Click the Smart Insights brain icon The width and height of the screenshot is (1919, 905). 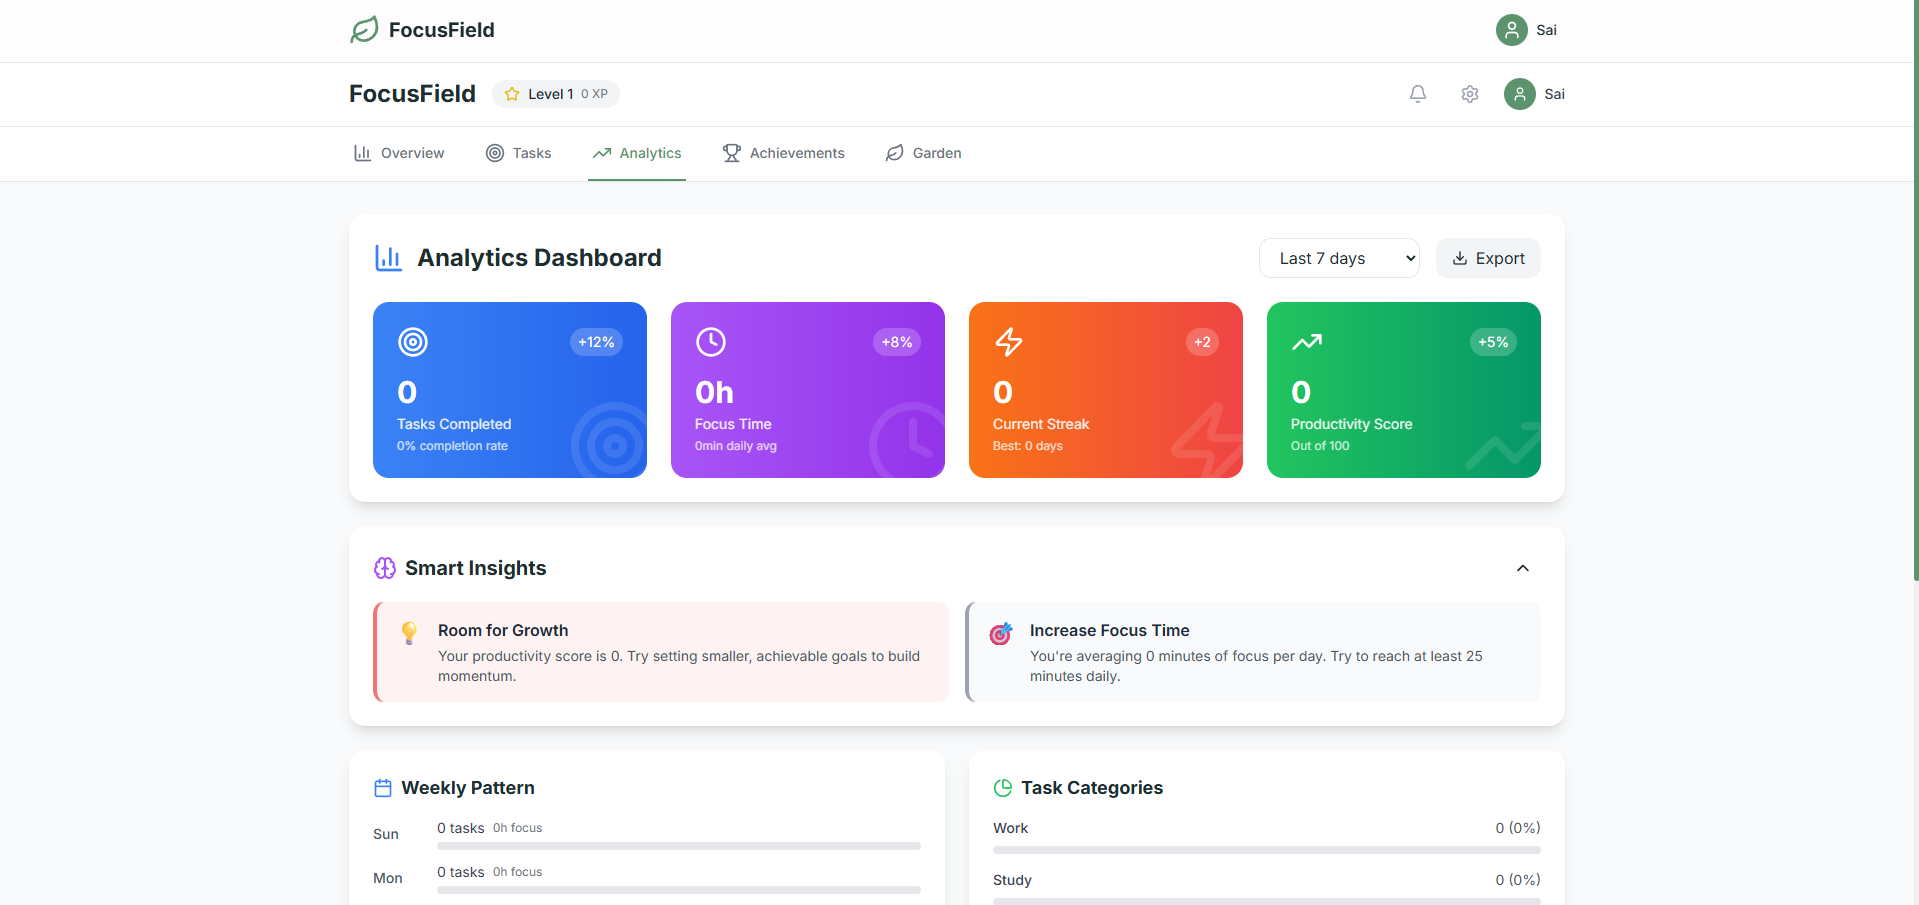(x=385, y=568)
